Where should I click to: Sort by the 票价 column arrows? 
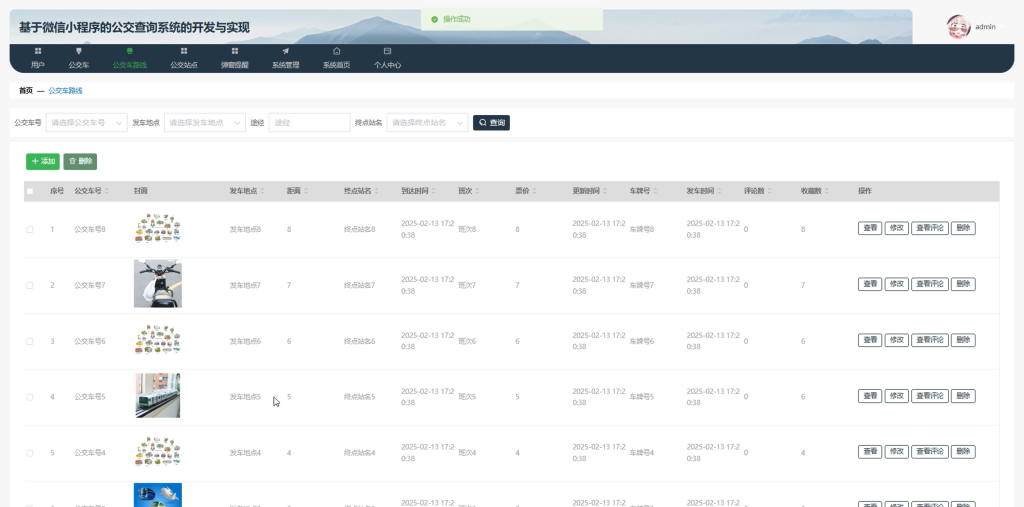click(534, 191)
